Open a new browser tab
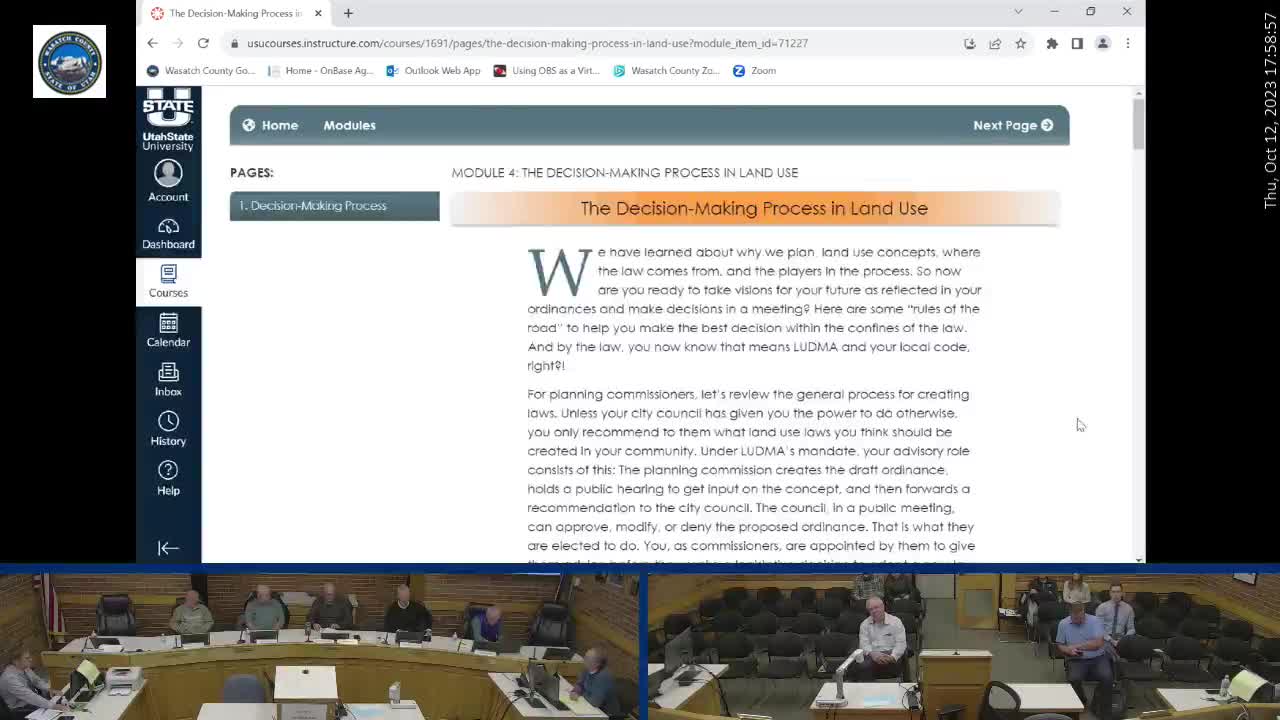 348,13
